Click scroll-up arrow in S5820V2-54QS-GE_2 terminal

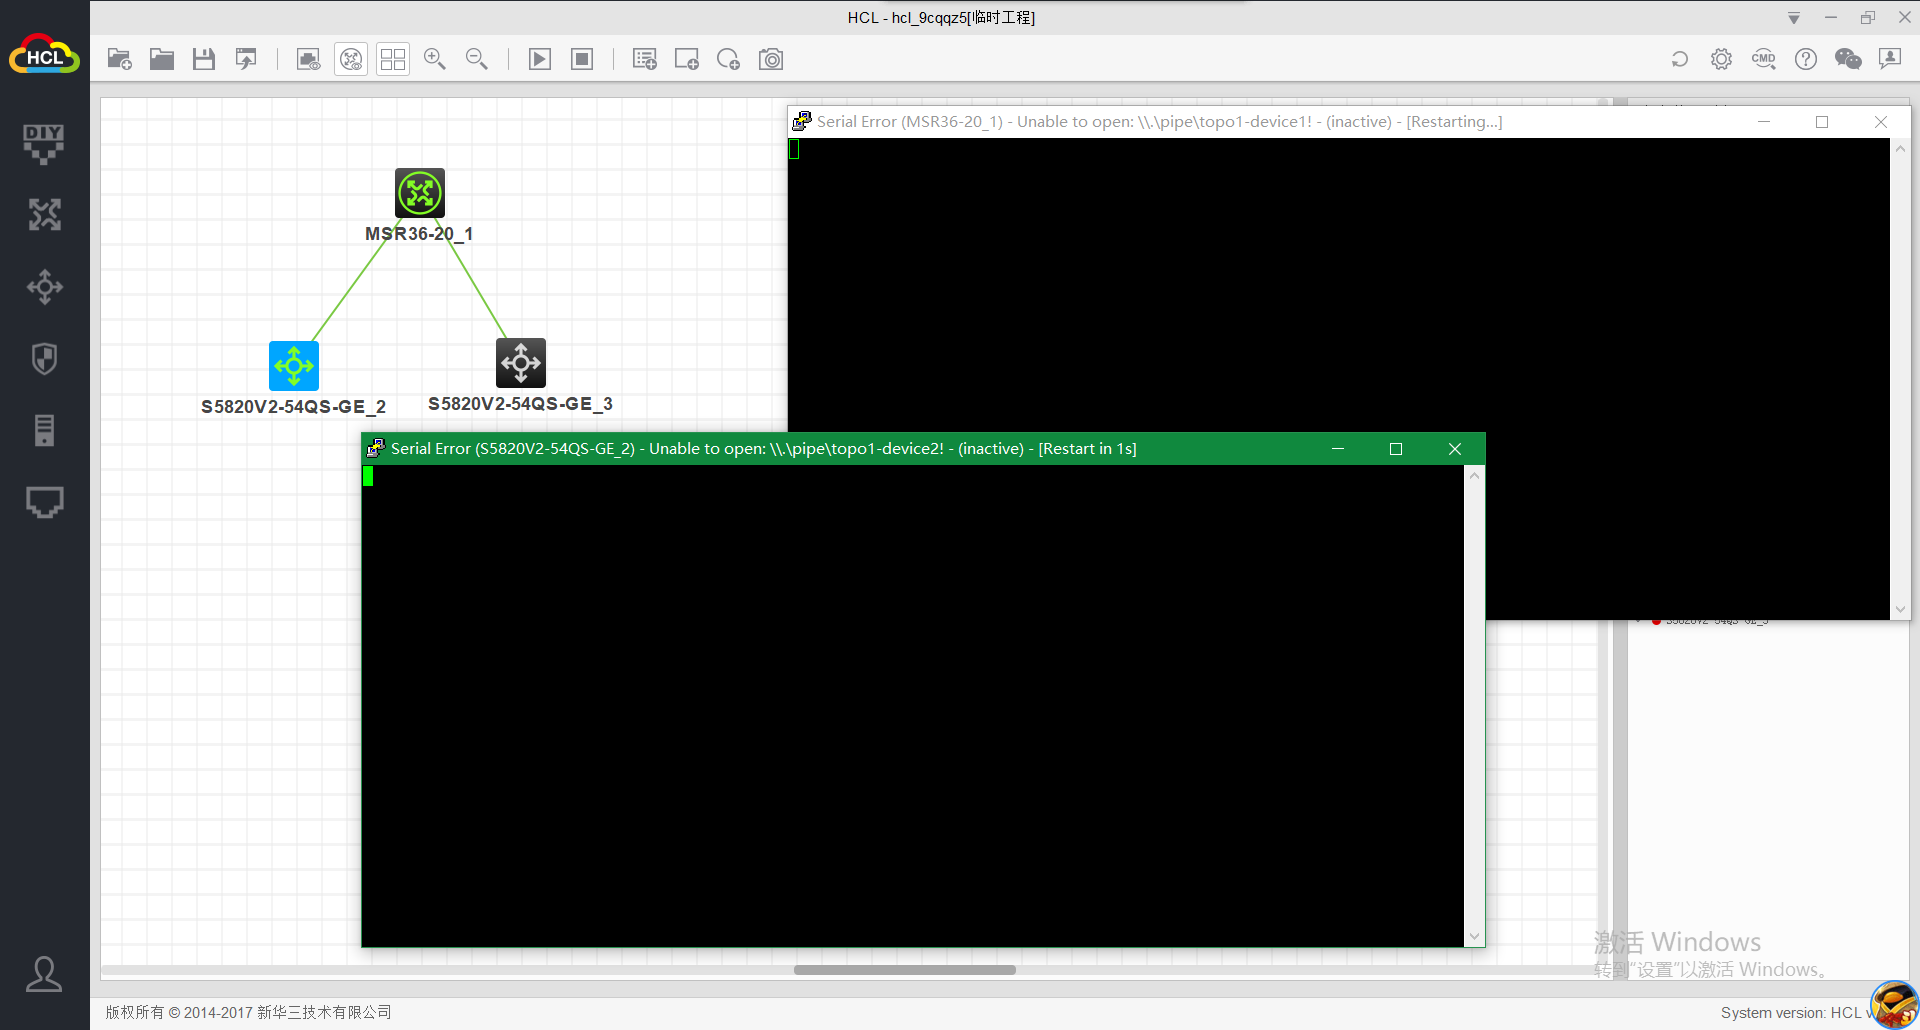1474,476
